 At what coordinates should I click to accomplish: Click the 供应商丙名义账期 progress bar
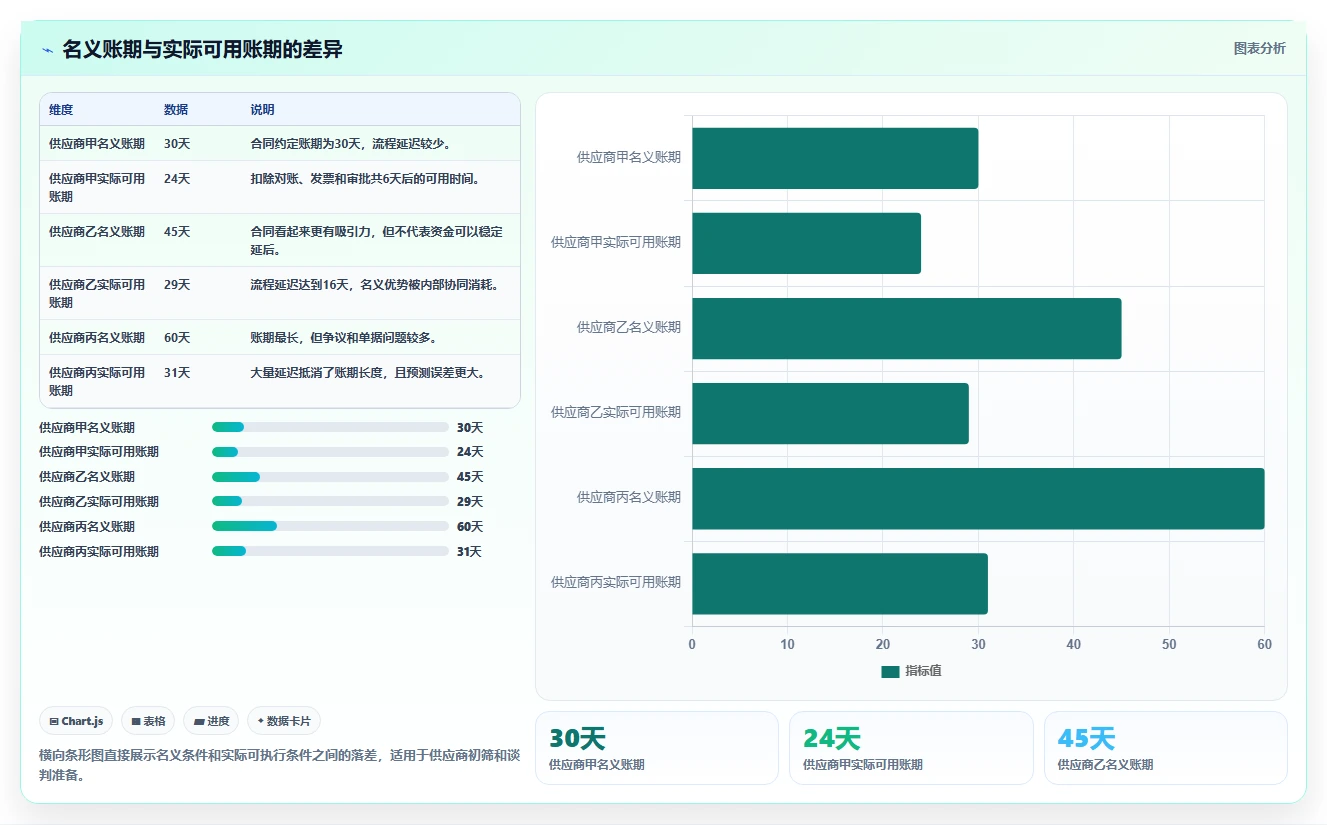(330, 526)
